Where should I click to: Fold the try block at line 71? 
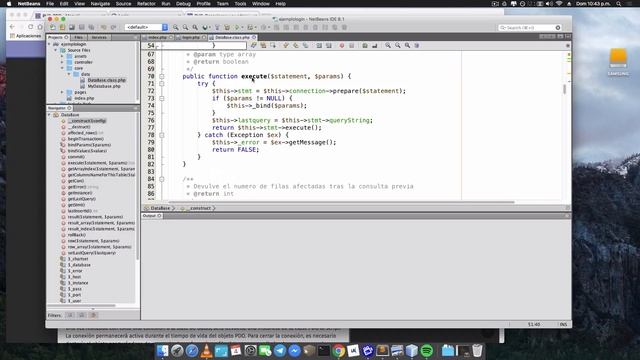[x=162, y=84]
